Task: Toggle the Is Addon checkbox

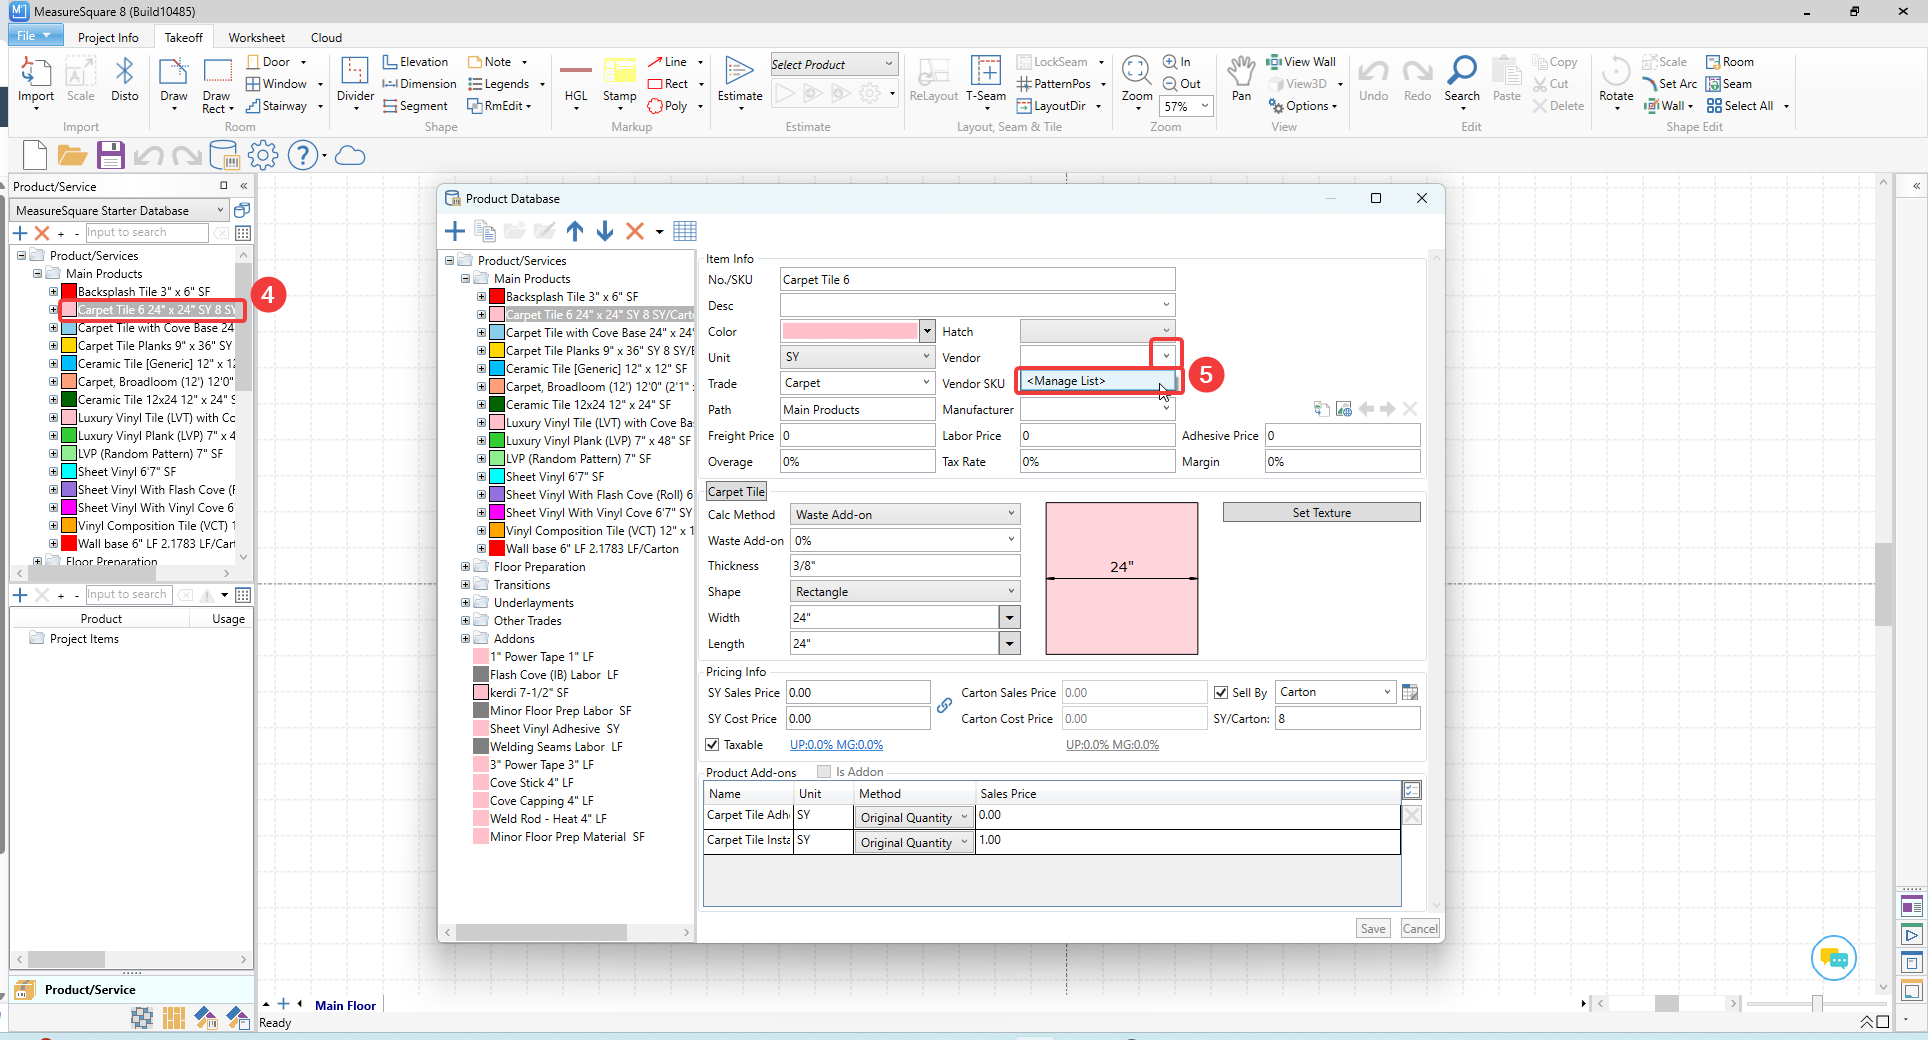Action: click(824, 772)
